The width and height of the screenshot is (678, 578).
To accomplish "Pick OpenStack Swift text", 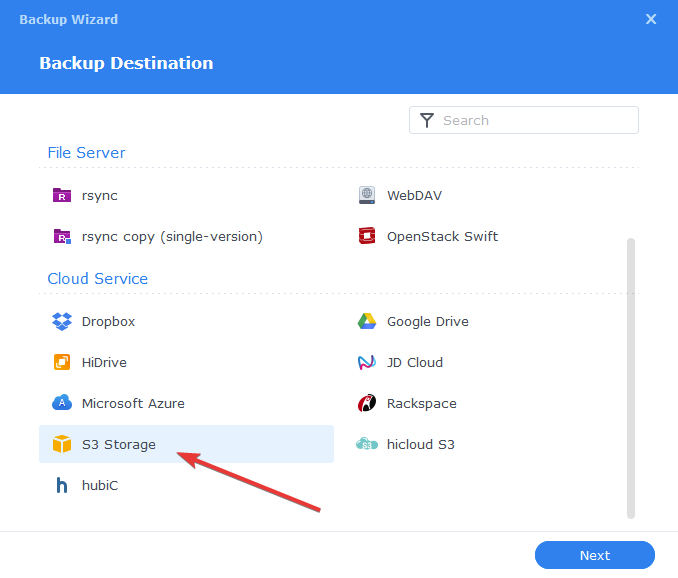I will click(x=442, y=236).
